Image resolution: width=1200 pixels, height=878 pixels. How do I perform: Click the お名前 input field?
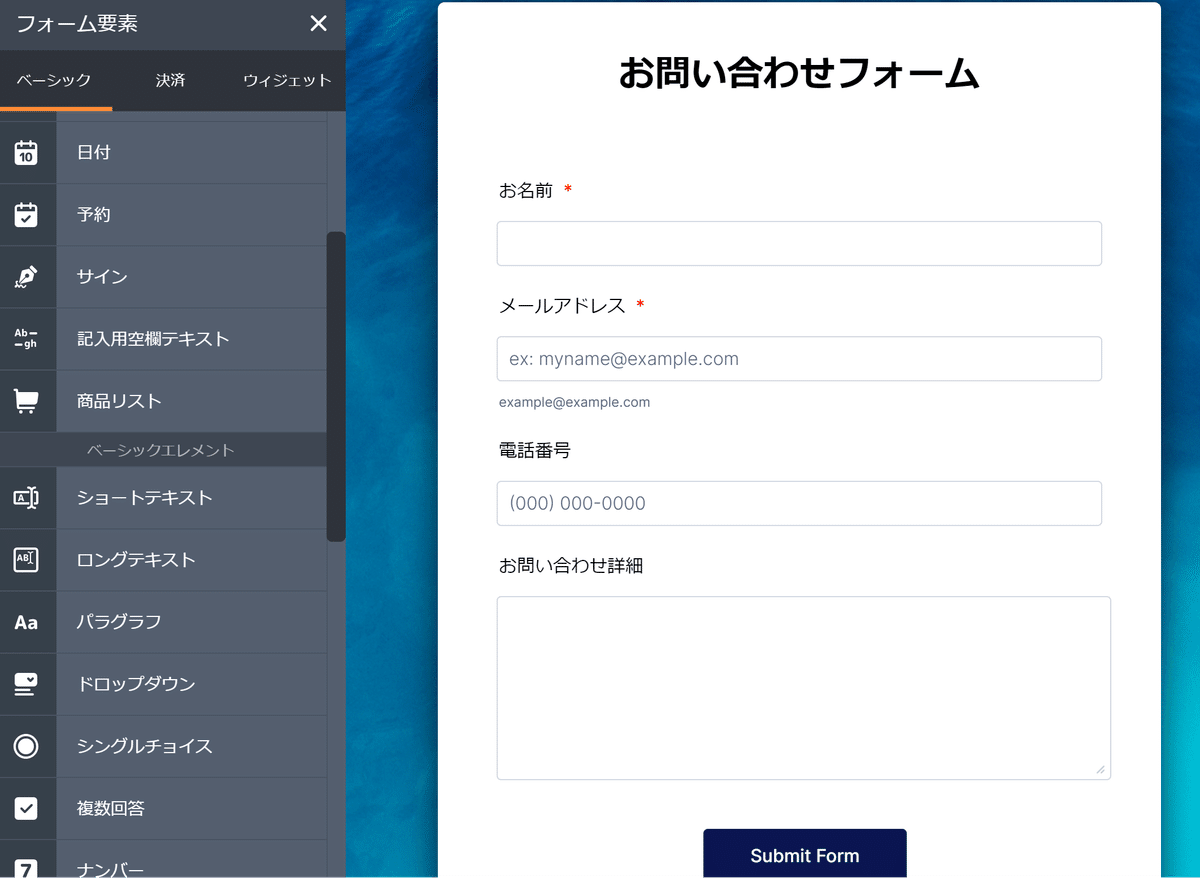click(x=799, y=243)
